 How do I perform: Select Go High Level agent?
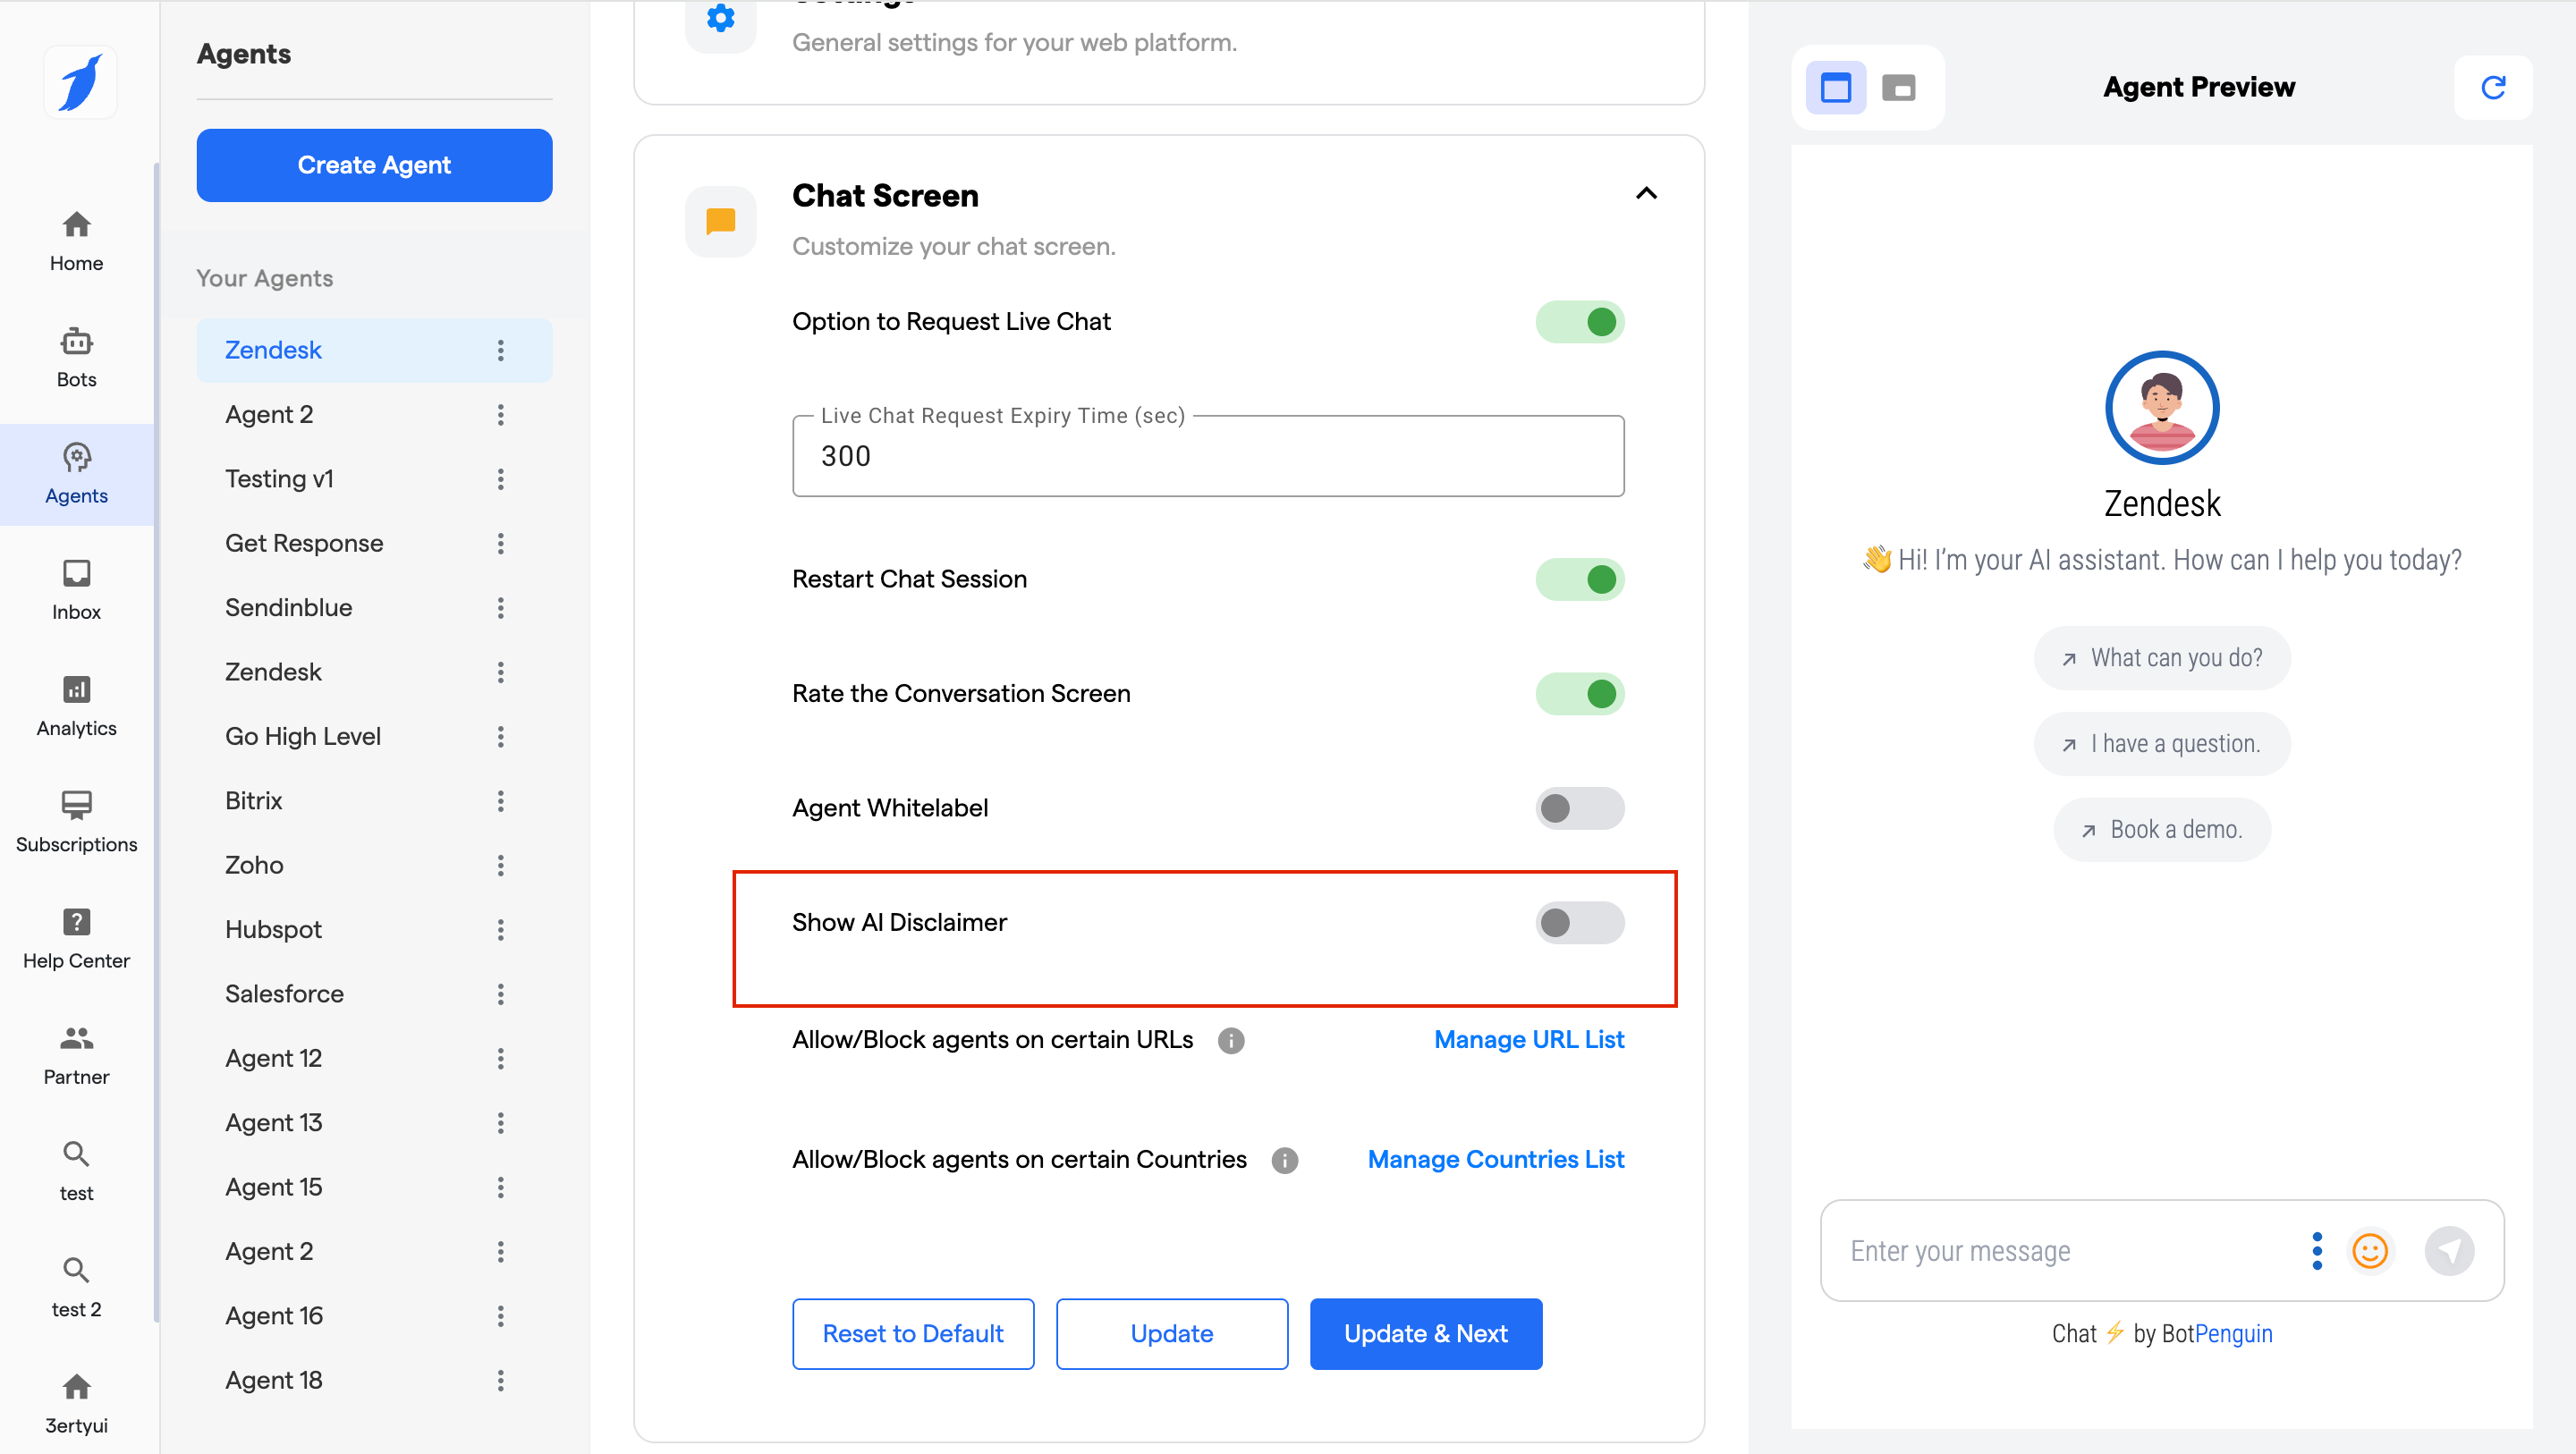303,736
